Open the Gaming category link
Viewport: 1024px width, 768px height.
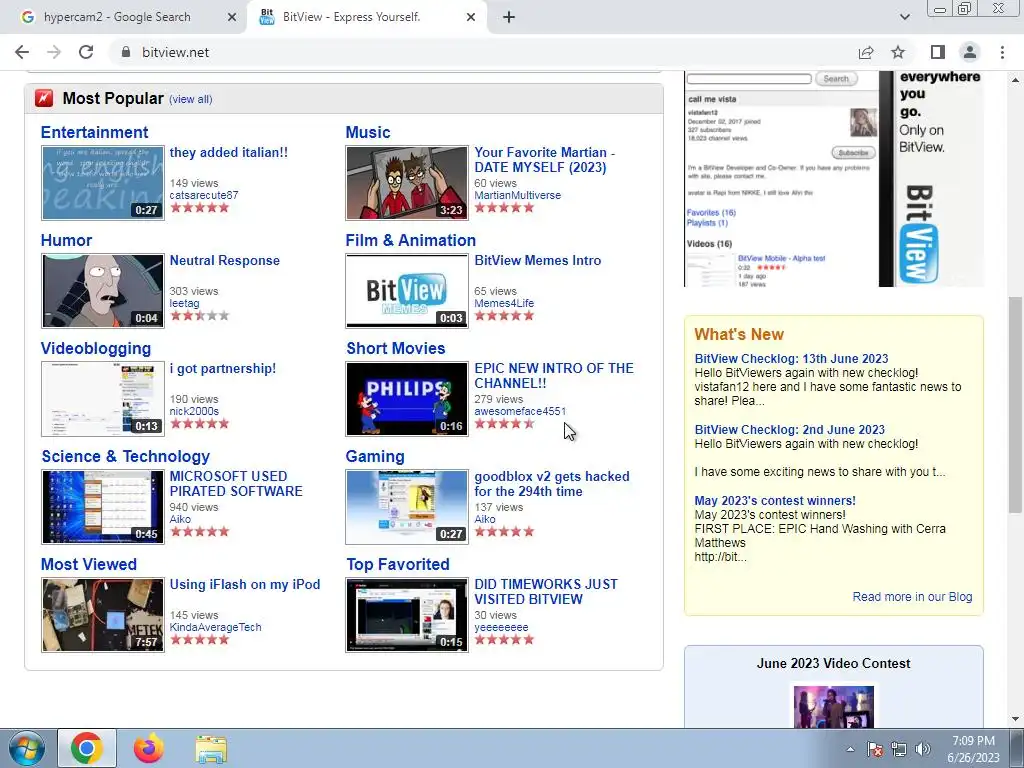click(375, 456)
